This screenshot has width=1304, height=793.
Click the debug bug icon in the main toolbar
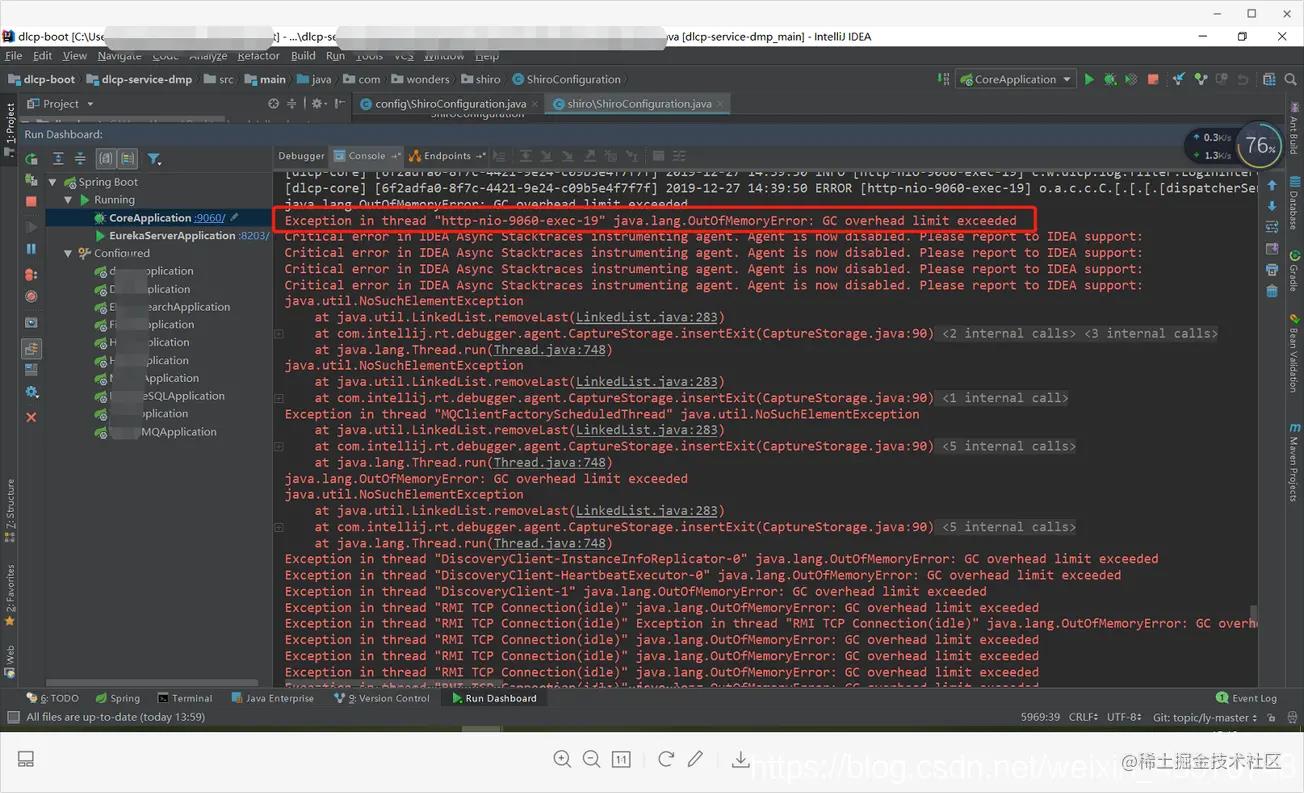click(x=1110, y=78)
